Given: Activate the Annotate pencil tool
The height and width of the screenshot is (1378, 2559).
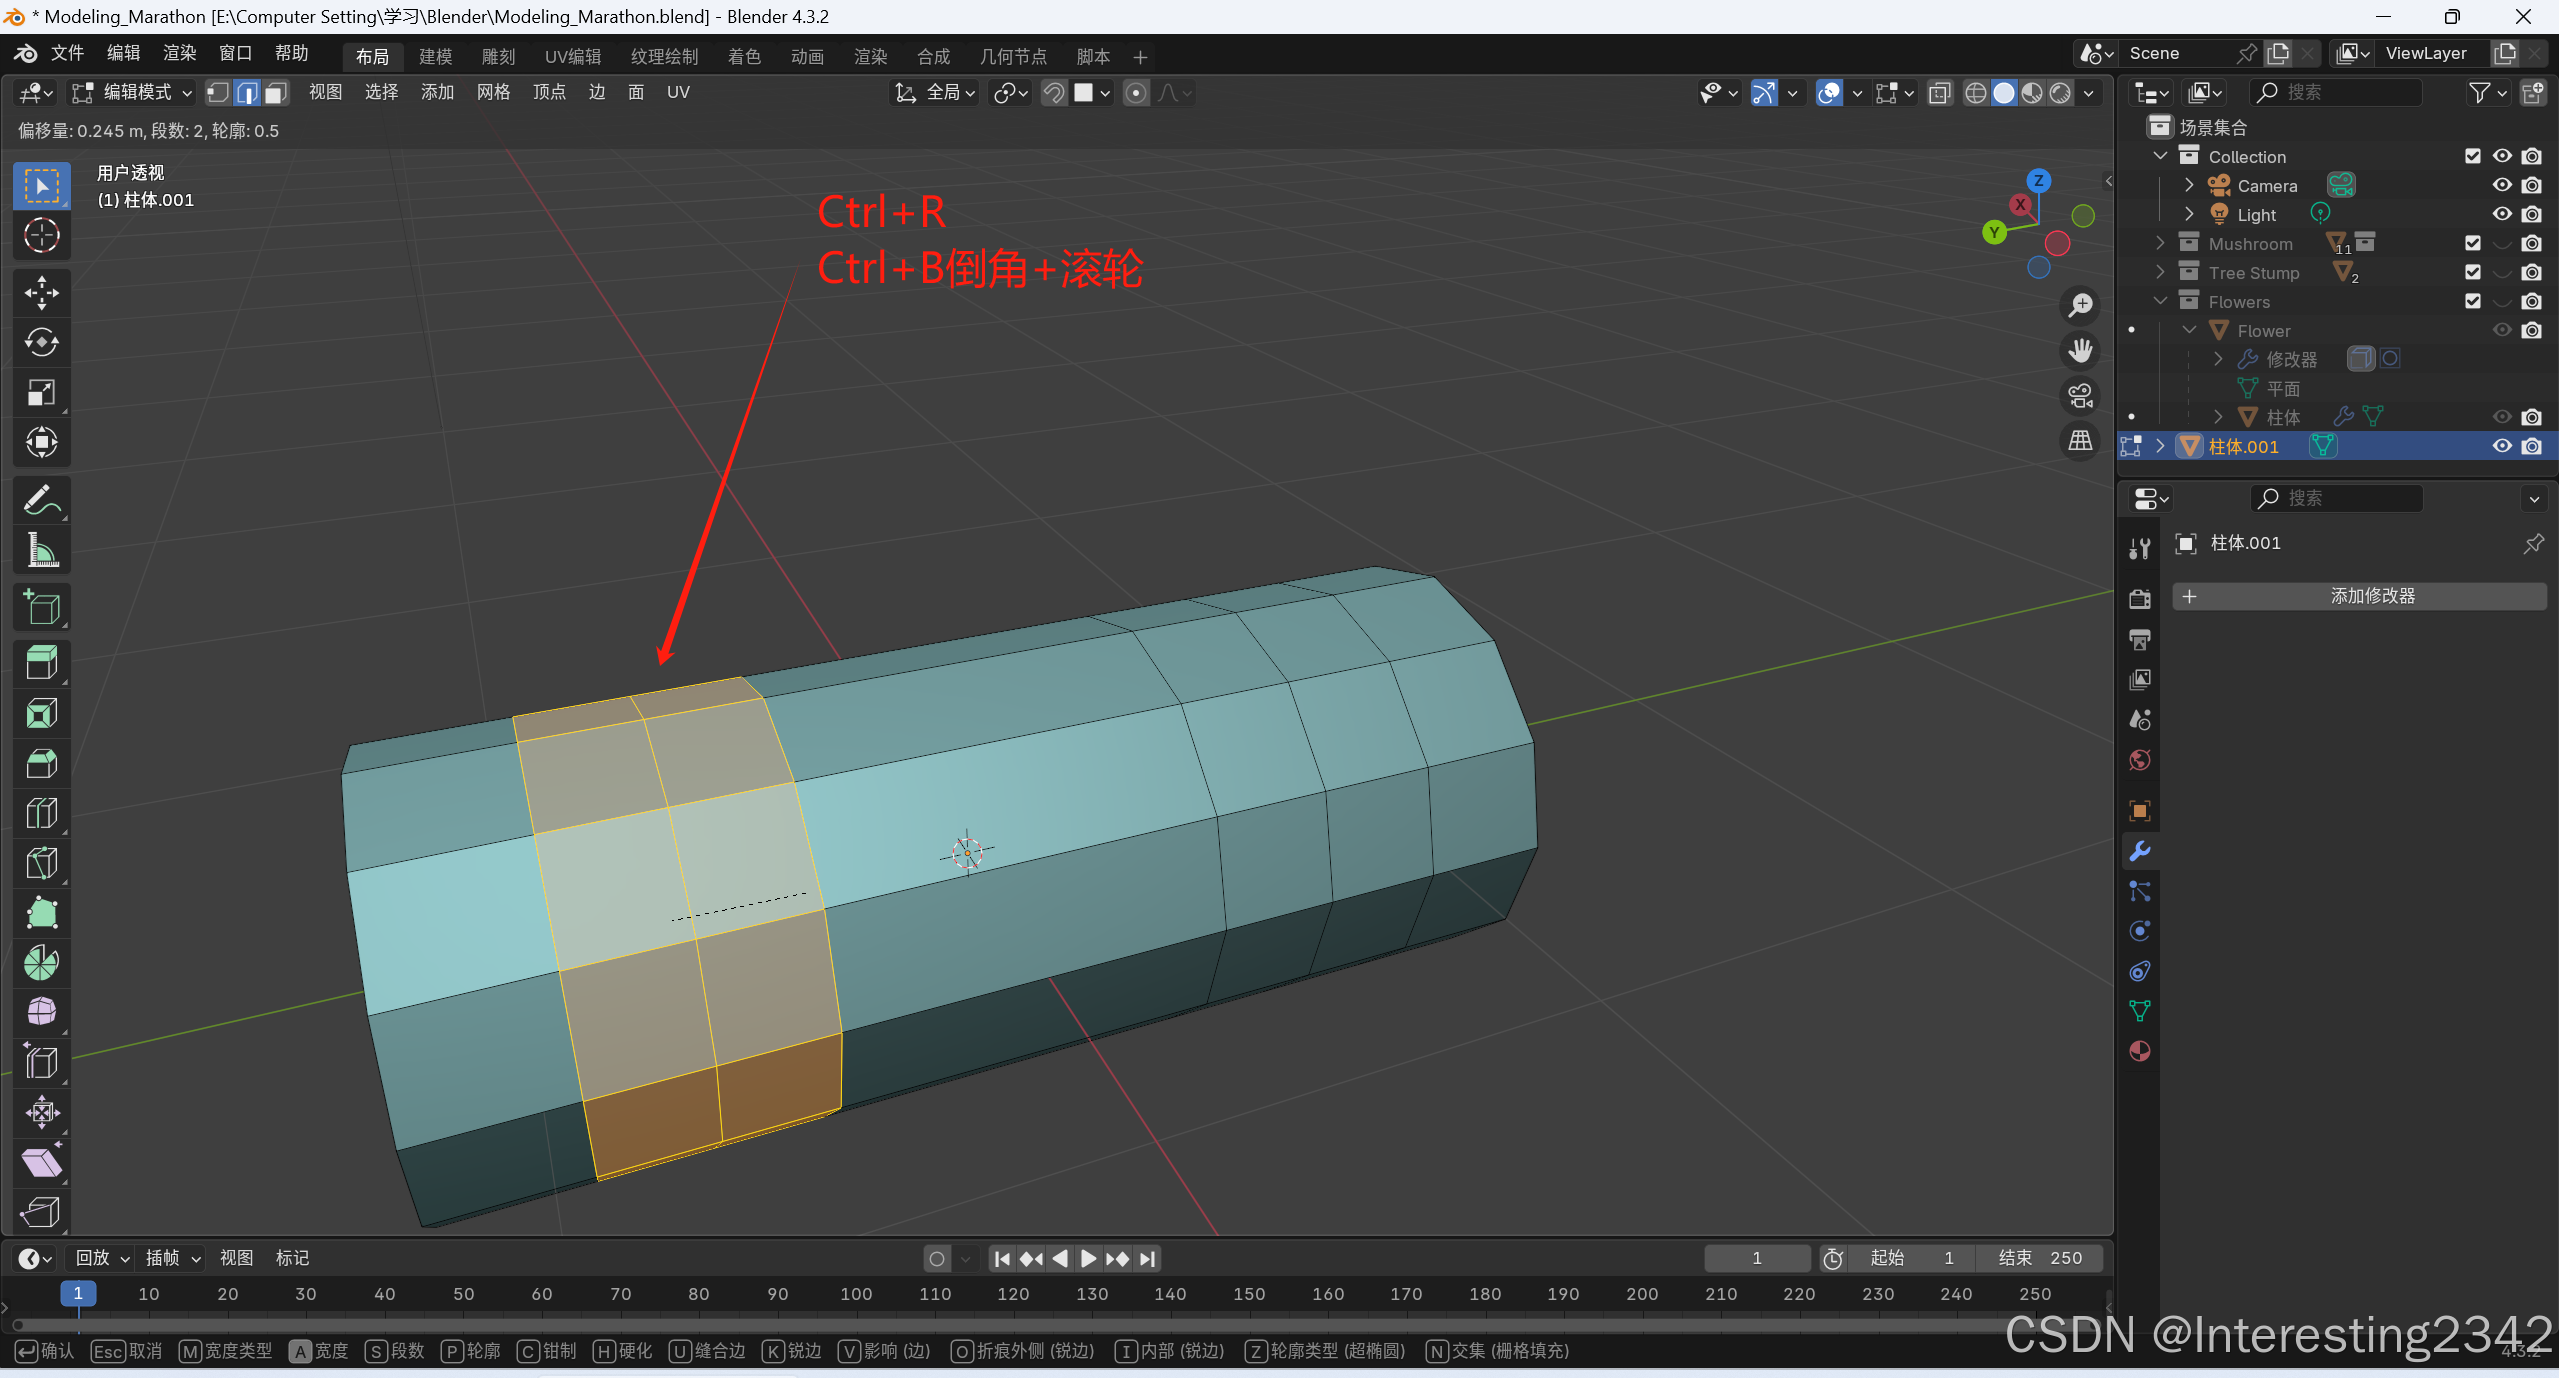Looking at the screenshot, I should [41, 500].
